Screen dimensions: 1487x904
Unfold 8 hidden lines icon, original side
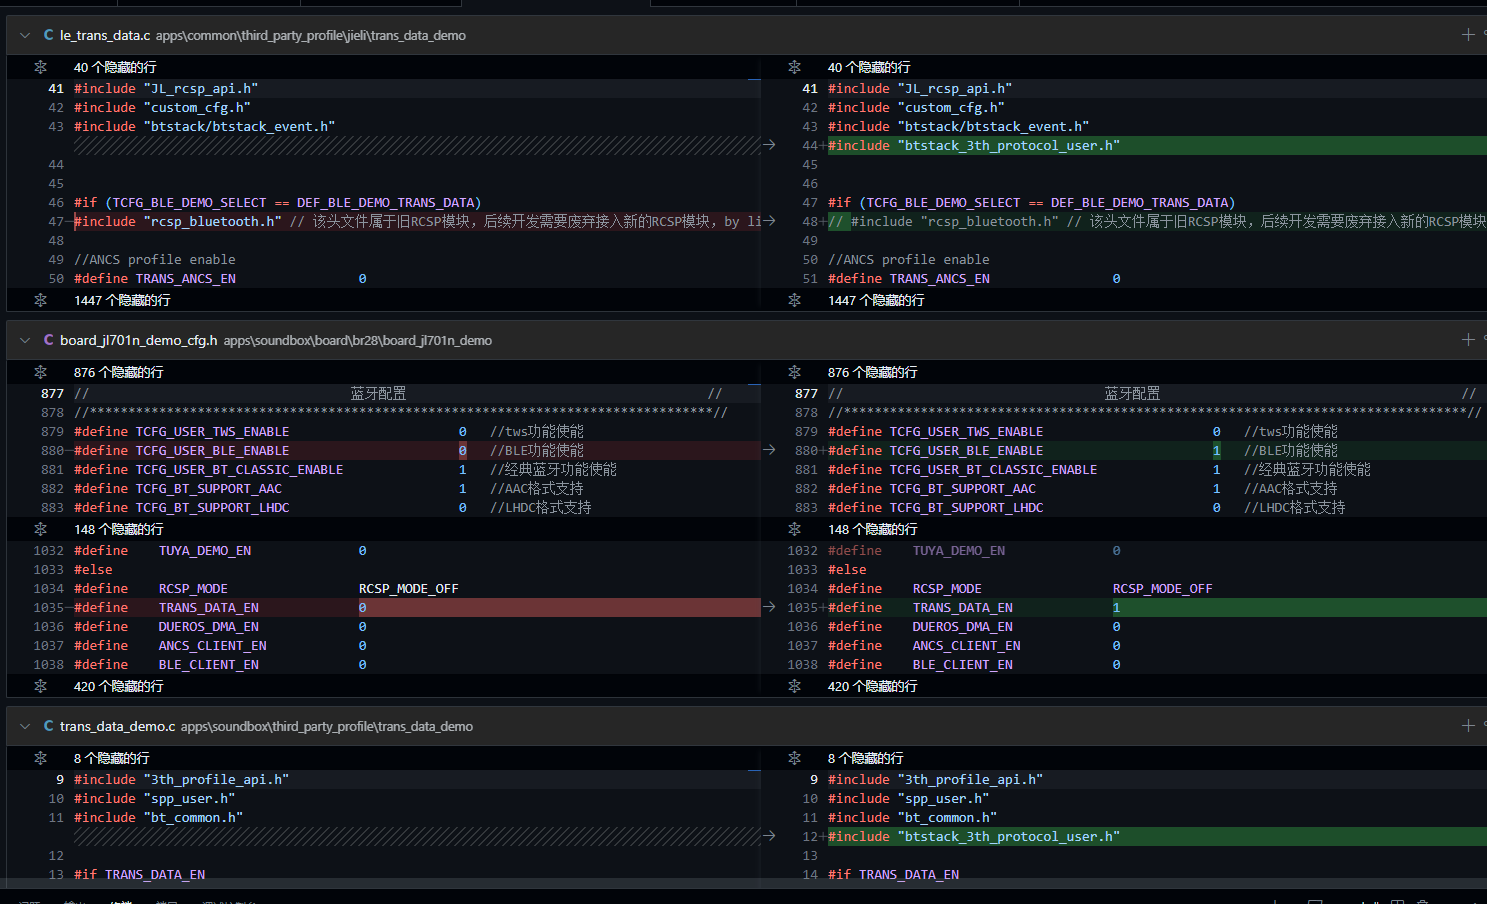pyautogui.click(x=40, y=758)
